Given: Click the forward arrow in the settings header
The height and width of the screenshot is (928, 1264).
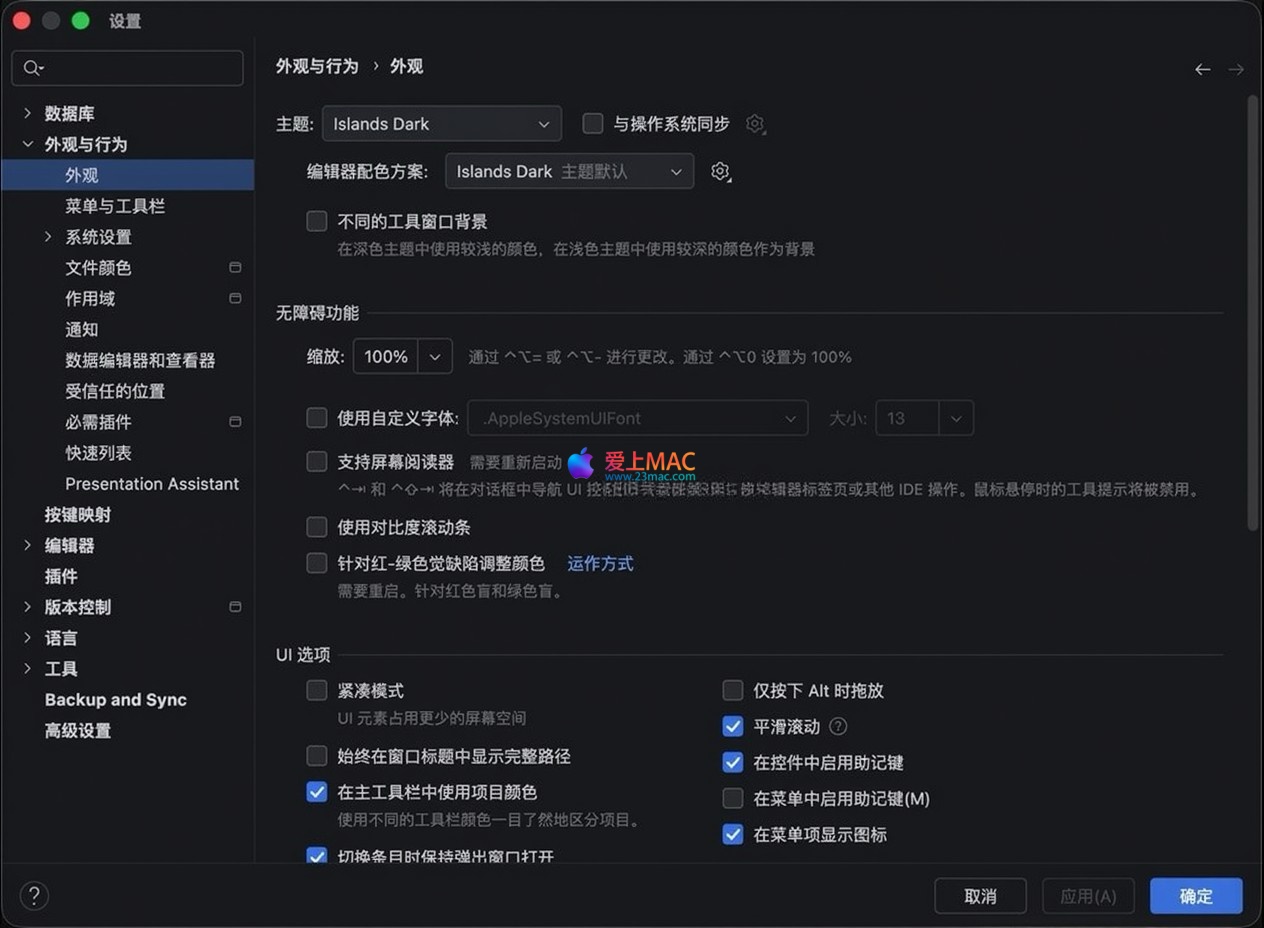Looking at the screenshot, I should click(x=1236, y=69).
